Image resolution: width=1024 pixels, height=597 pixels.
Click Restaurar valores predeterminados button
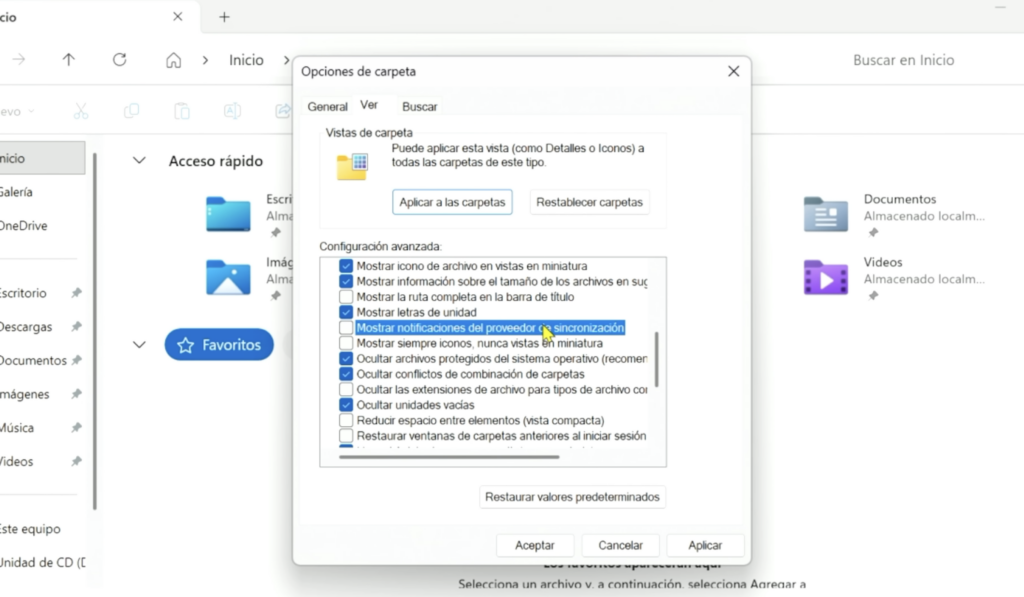click(x=572, y=497)
